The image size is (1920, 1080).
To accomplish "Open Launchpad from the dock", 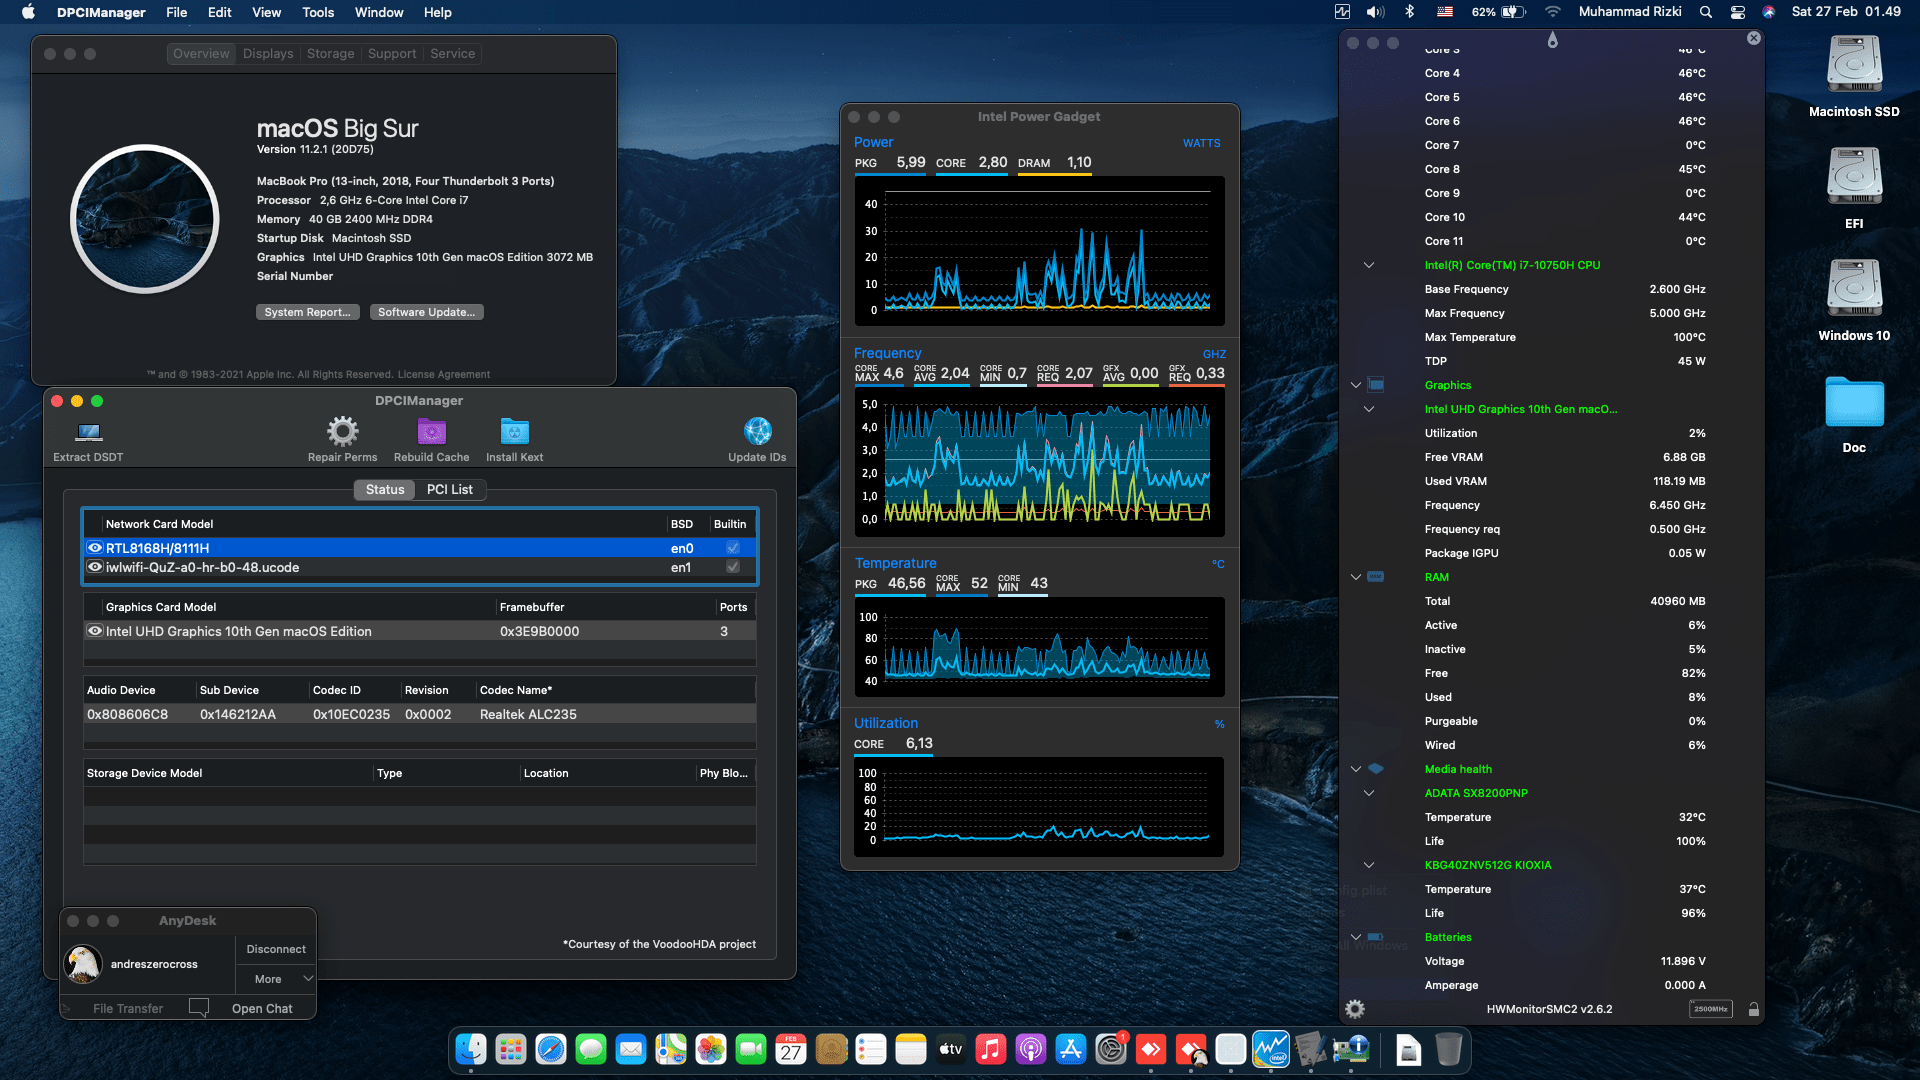I will (x=511, y=1050).
